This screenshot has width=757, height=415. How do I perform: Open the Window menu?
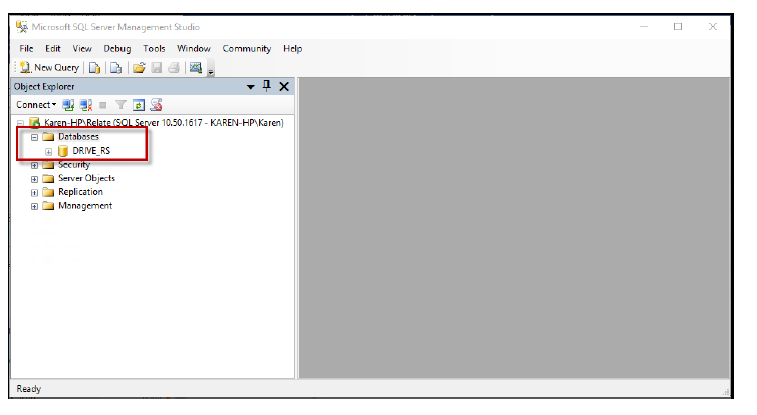[x=194, y=48]
